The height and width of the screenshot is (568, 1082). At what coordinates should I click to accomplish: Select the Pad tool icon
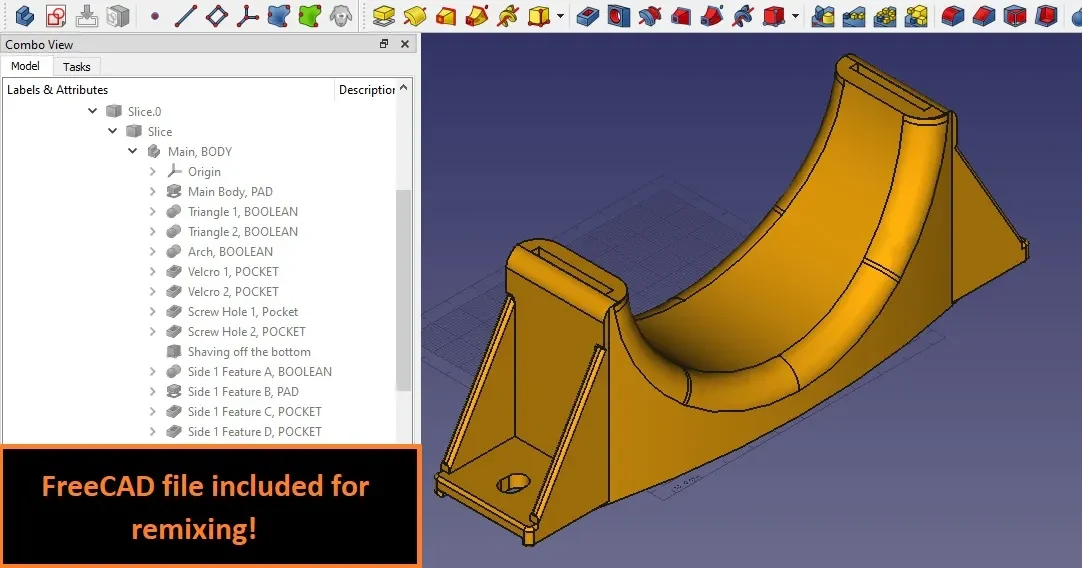coord(383,15)
